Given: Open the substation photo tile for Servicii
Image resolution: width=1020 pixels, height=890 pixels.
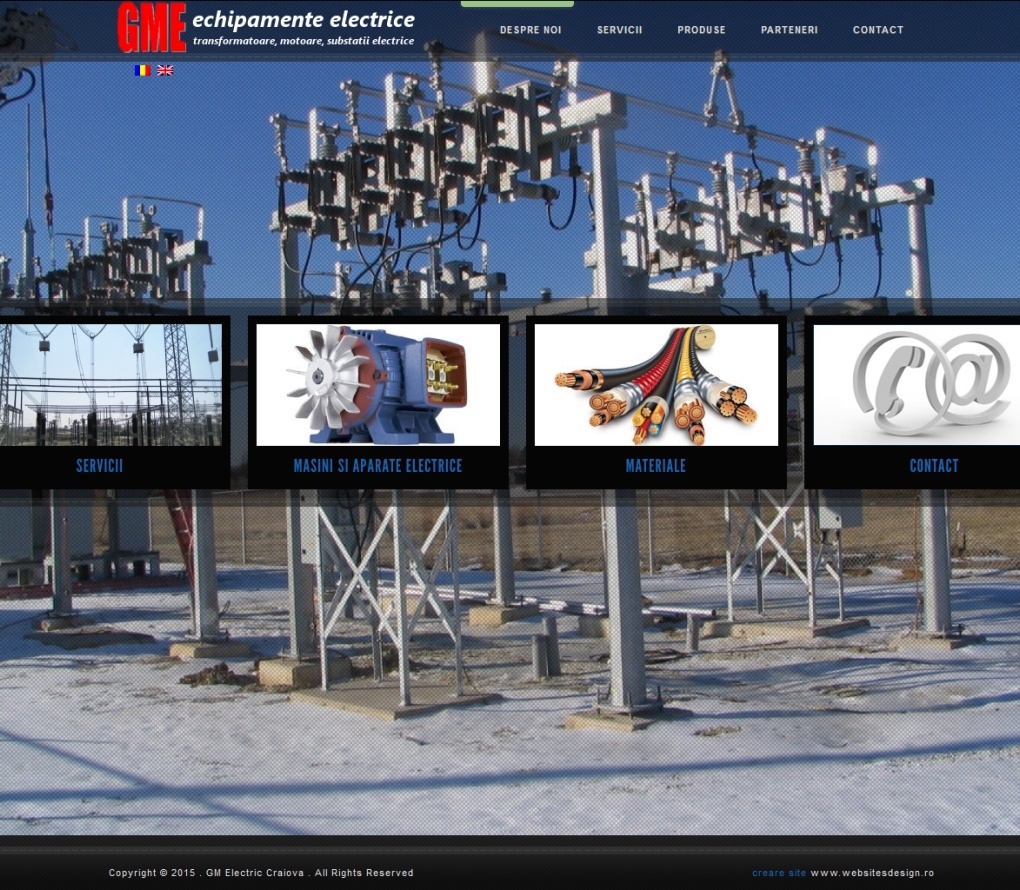Looking at the screenshot, I should [108, 384].
